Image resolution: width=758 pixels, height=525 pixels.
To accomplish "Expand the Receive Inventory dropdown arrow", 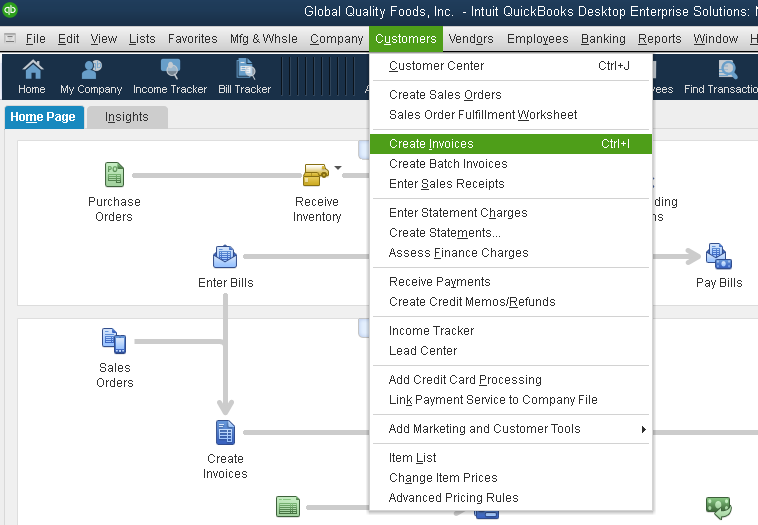I will tap(338, 168).
